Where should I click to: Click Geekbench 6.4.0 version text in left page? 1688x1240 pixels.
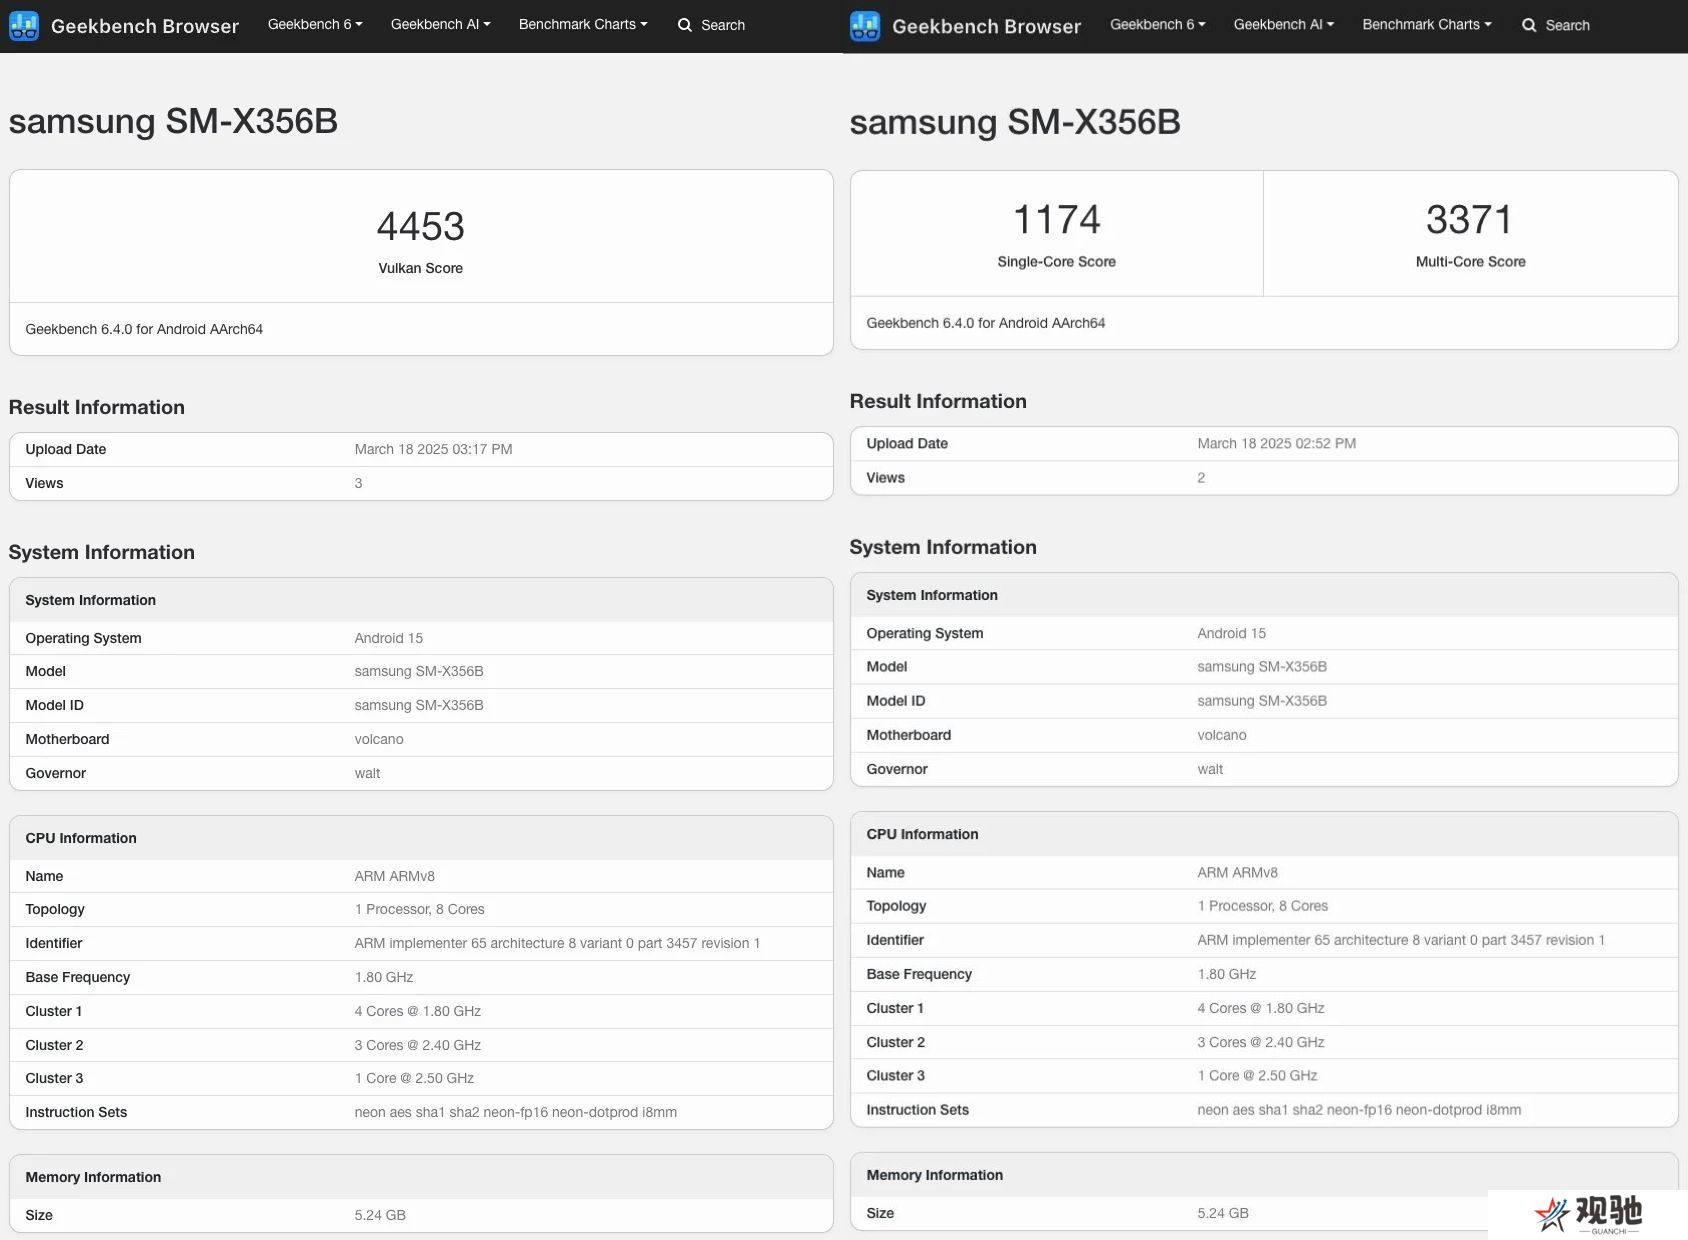click(x=144, y=329)
